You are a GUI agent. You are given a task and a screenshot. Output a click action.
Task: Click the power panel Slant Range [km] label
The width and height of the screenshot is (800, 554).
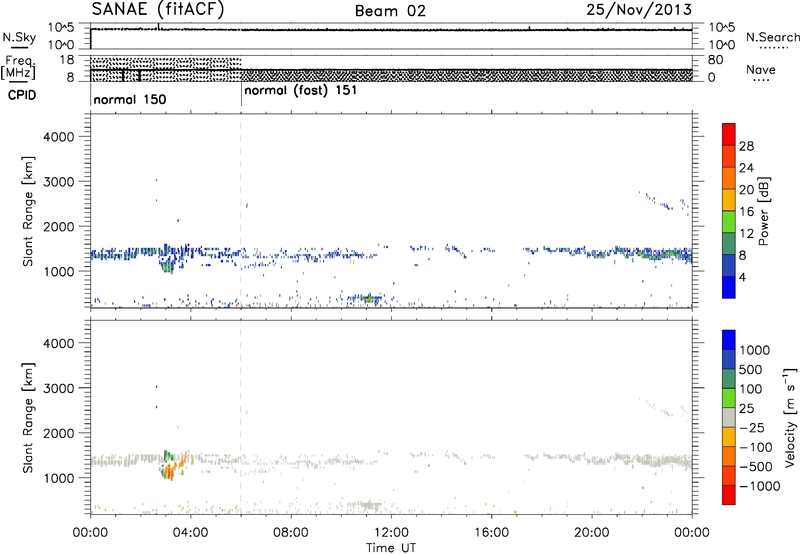click(x=28, y=212)
